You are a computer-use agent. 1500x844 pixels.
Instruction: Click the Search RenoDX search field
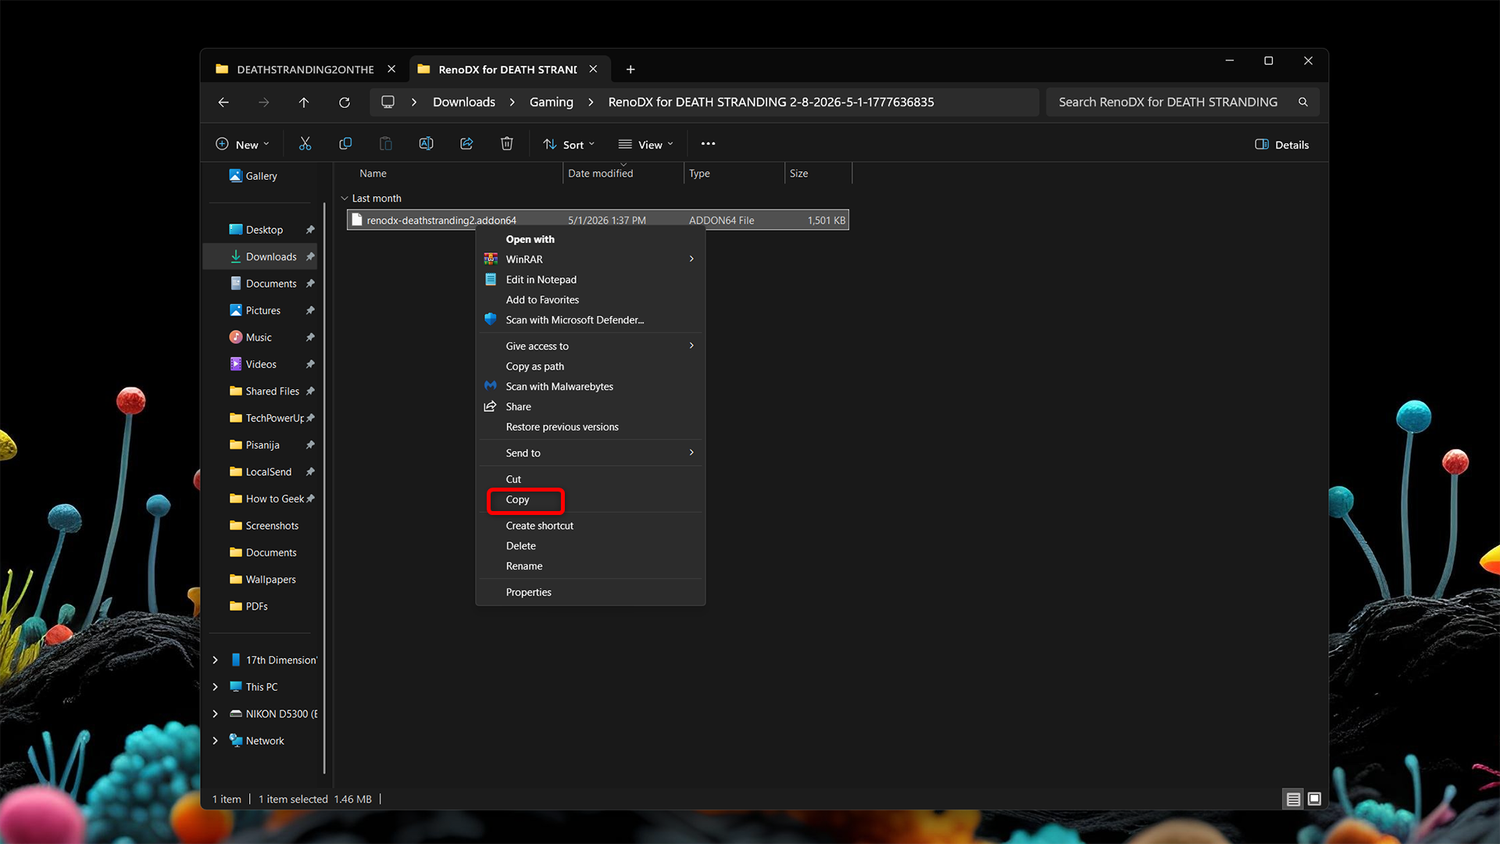pos(1180,102)
